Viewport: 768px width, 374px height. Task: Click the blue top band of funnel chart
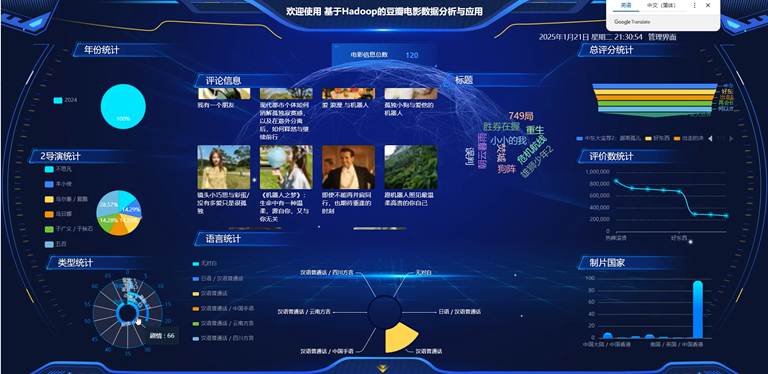pyautogui.click(x=654, y=86)
